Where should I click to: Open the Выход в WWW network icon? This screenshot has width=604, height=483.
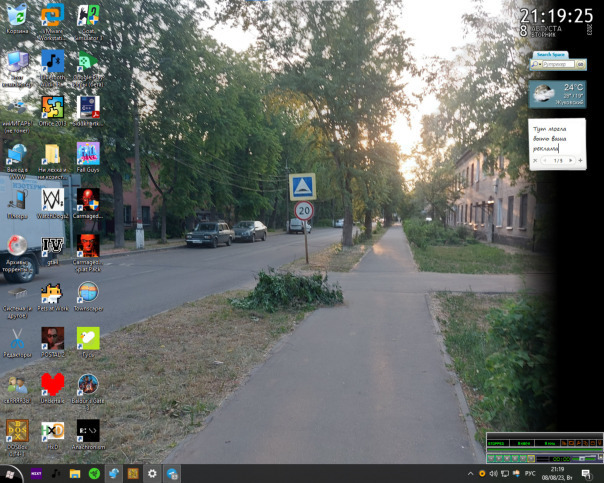point(17,161)
